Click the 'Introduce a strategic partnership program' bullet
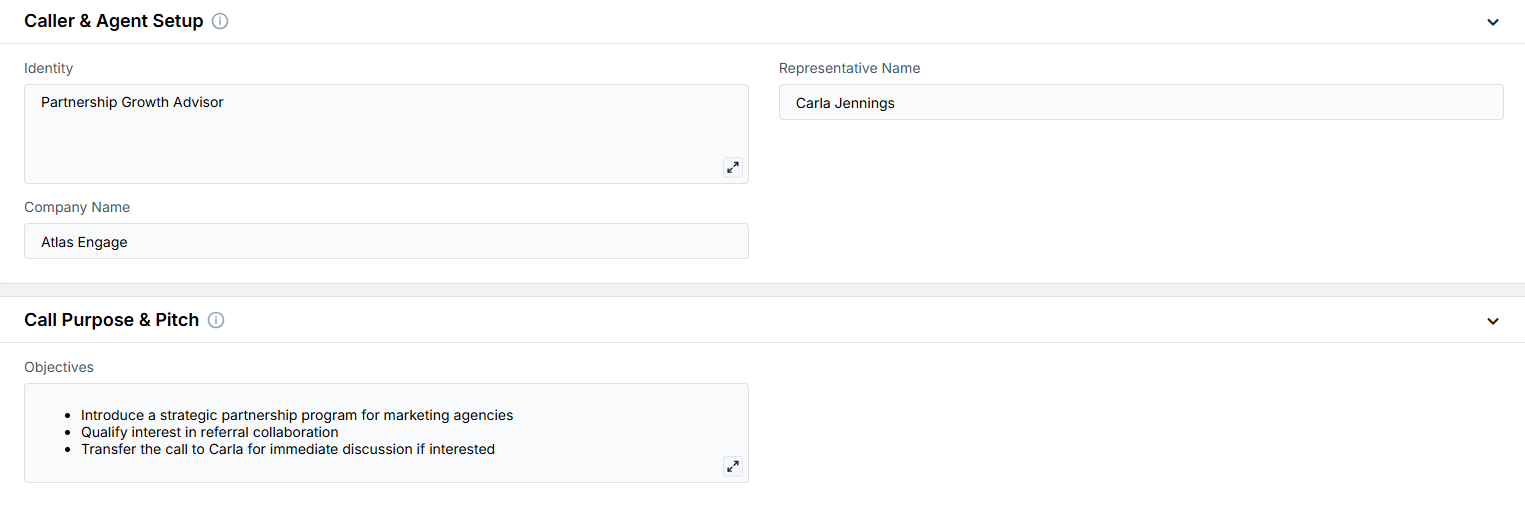Image resolution: width=1525 pixels, height=506 pixels. coord(297,415)
